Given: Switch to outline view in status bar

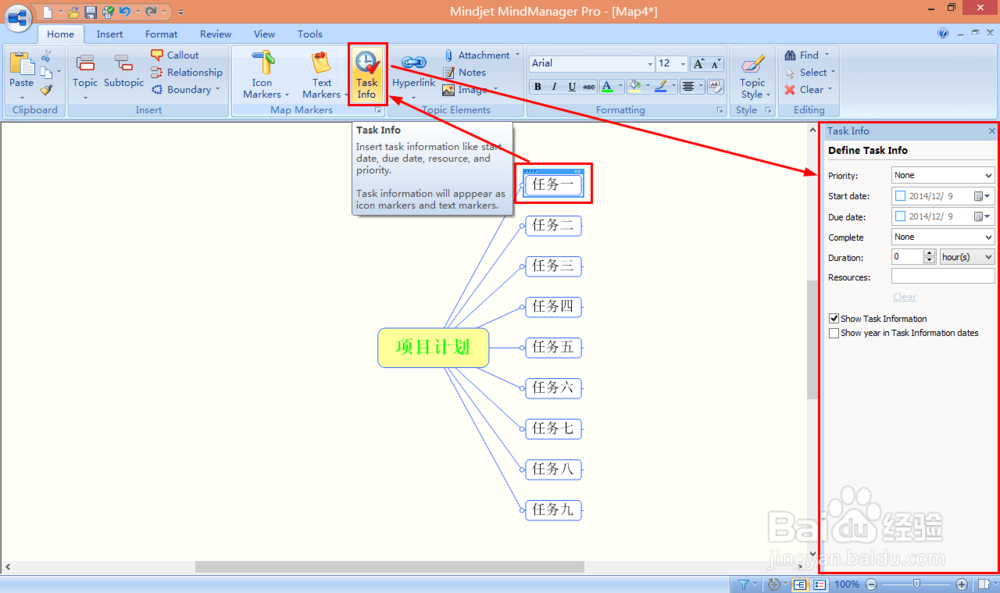Looking at the screenshot, I should (820, 584).
